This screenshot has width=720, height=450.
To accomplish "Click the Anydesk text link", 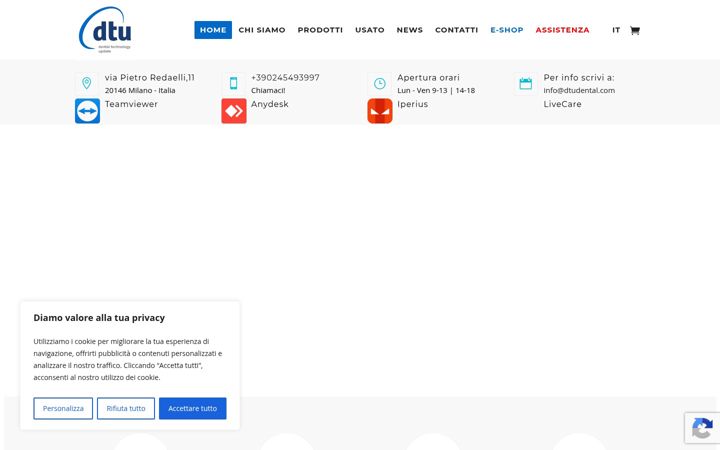I will pos(270,104).
